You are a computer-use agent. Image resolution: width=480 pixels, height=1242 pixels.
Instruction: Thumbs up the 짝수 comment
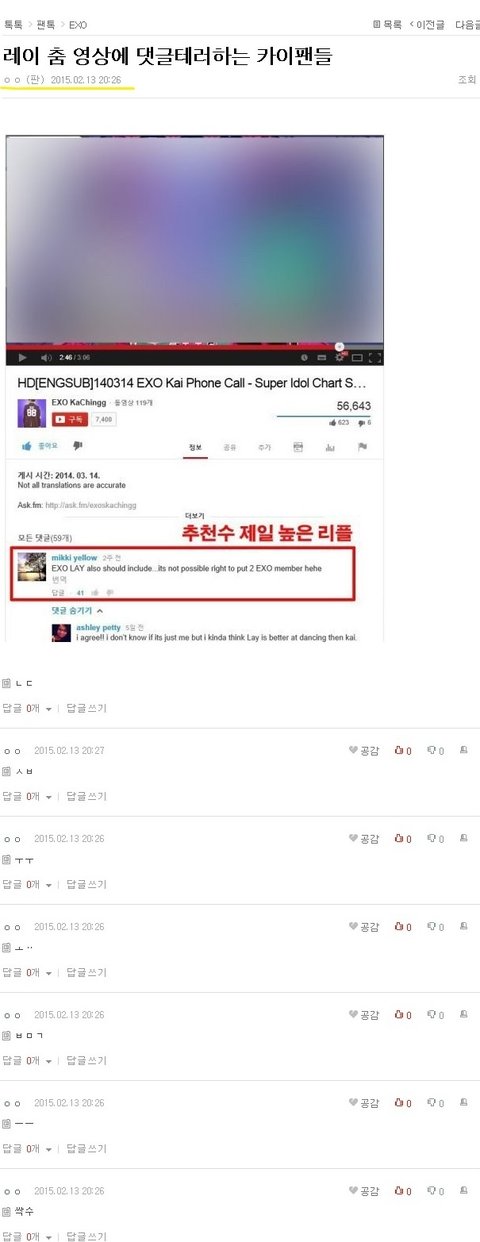404,1191
